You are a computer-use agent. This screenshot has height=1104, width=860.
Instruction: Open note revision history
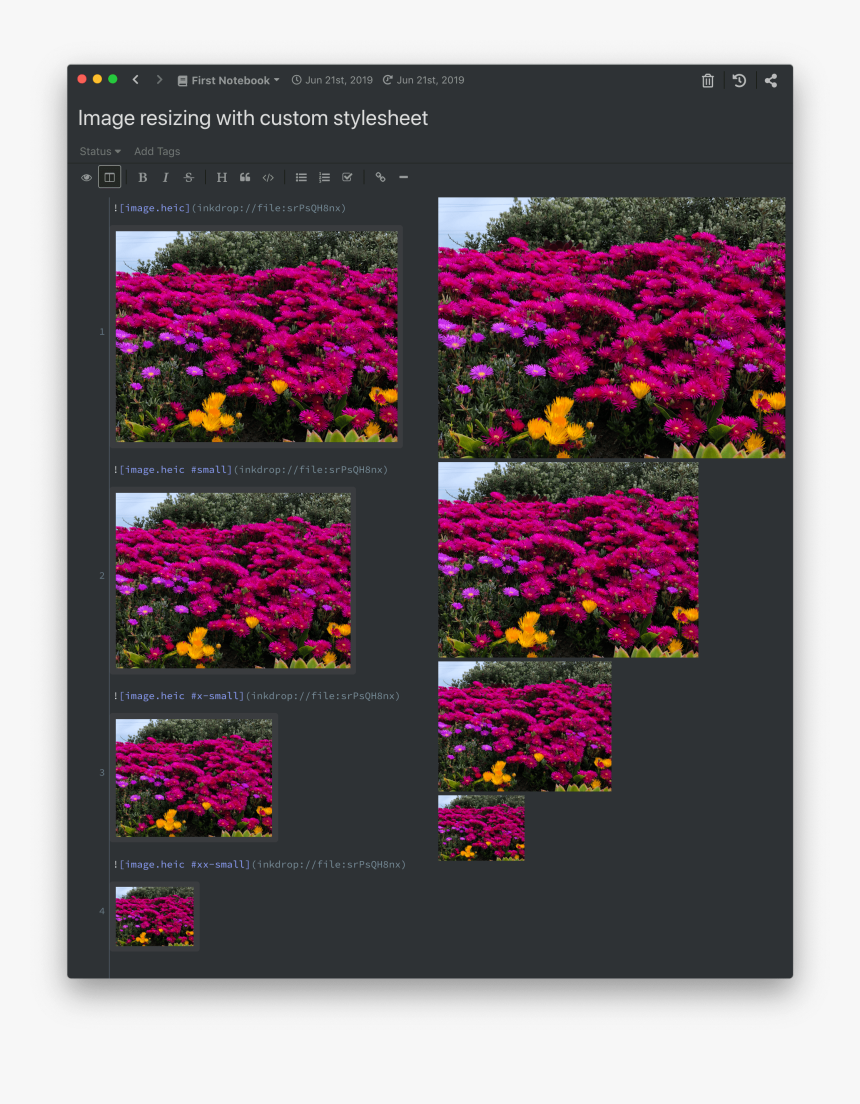click(x=739, y=80)
